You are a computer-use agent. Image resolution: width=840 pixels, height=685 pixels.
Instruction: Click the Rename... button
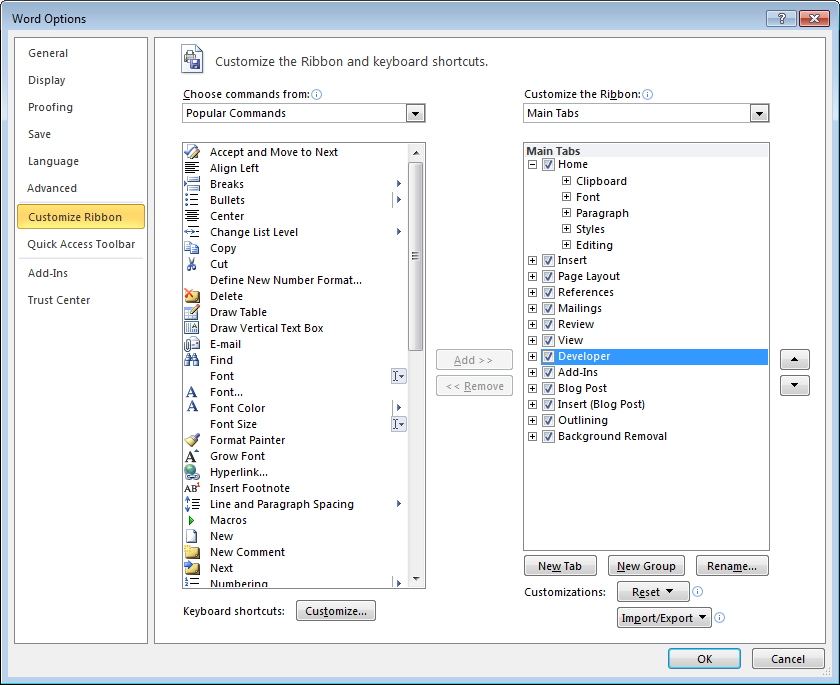pos(732,566)
